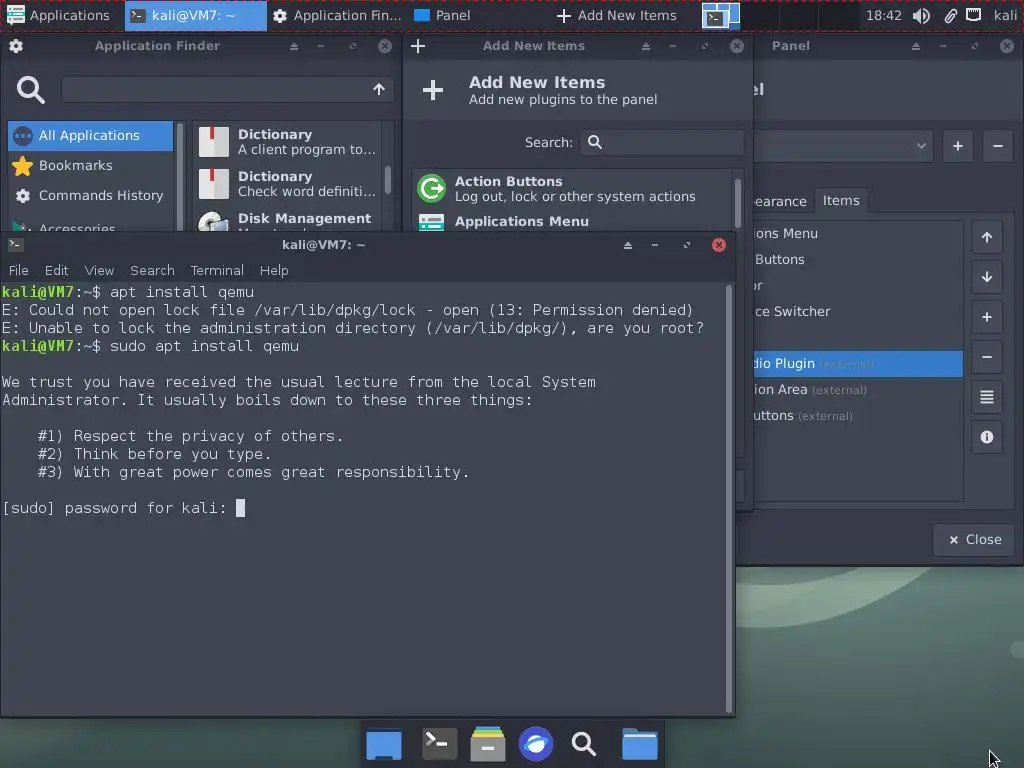The image size is (1024, 768).
Task: Open terminal View menu
Action: pos(99,270)
